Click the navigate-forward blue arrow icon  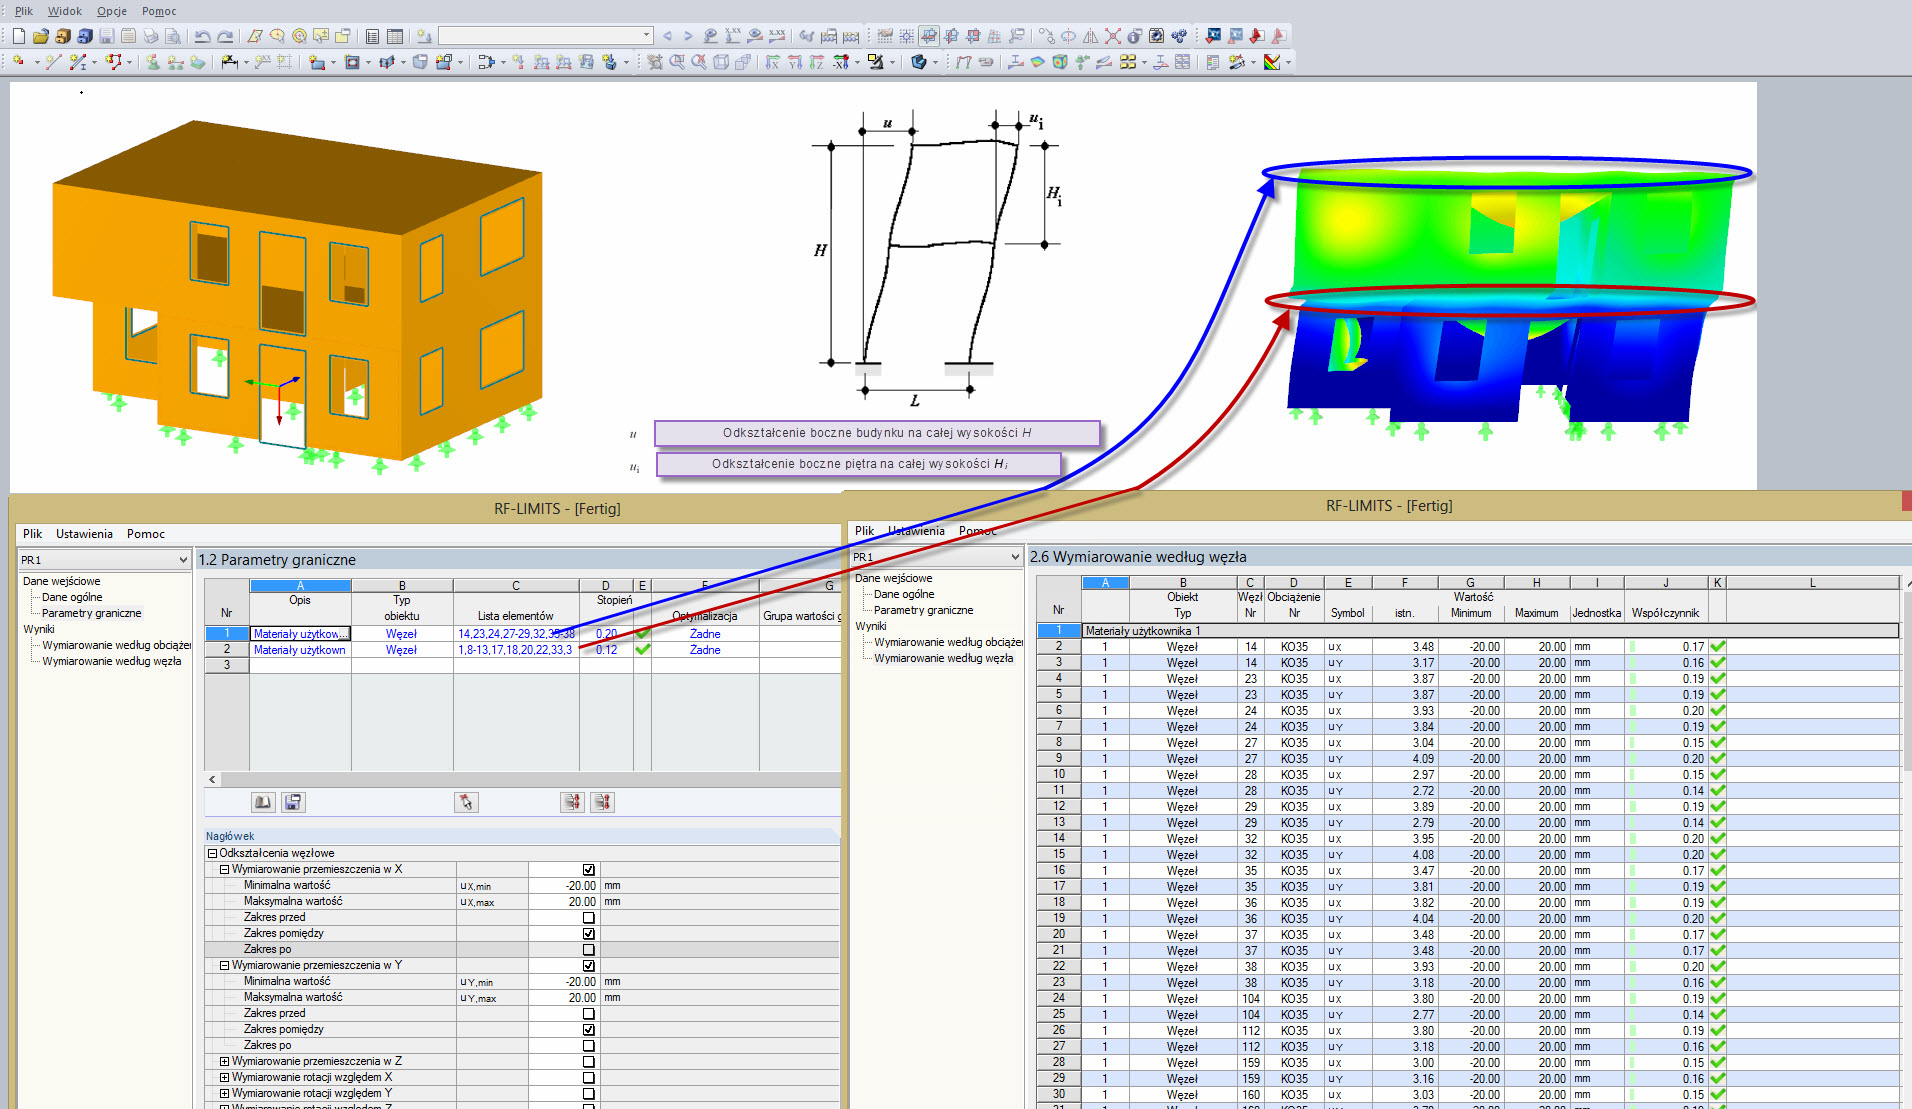[x=688, y=36]
